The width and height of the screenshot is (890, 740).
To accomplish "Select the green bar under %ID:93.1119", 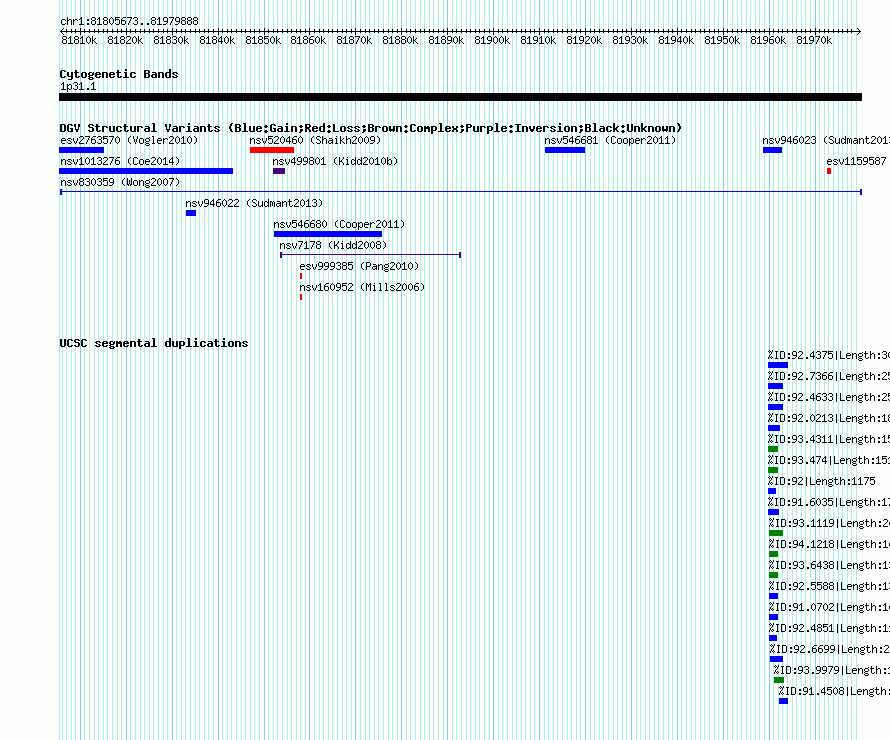I will [x=776, y=533].
